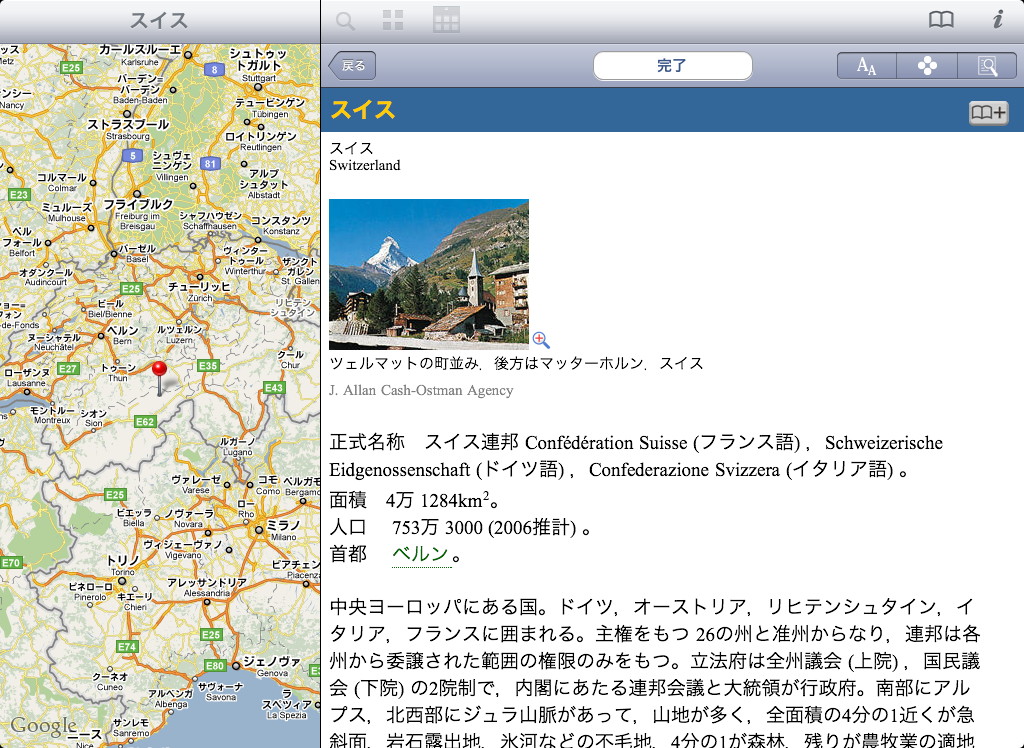The width and height of the screenshot is (1024, 748).
Task: Go back using the 戻る button
Action: tap(353, 66)
